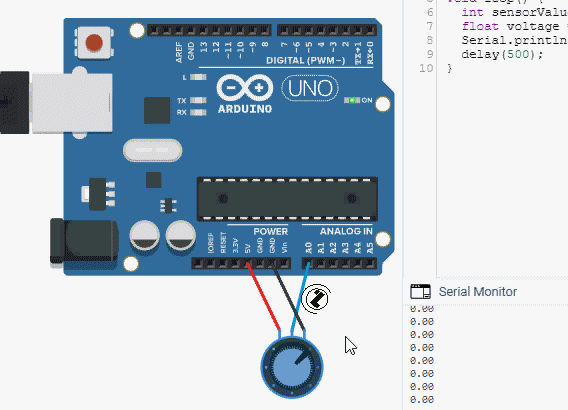Click the ATmega microcontroller chip
568x410 pixels.
[x=287, y=199]
